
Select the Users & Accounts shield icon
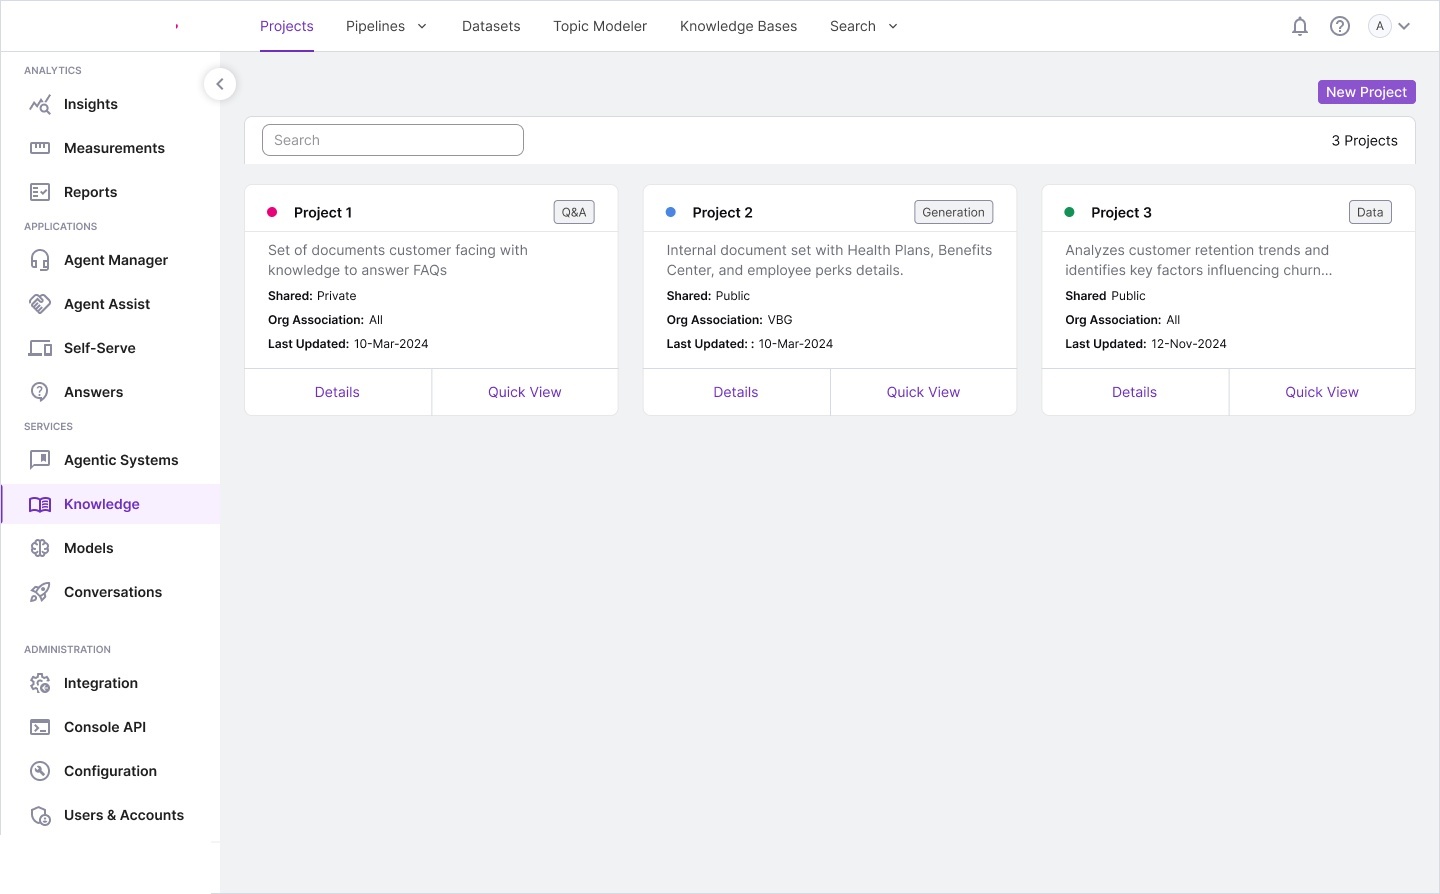(x=40, y=816)
